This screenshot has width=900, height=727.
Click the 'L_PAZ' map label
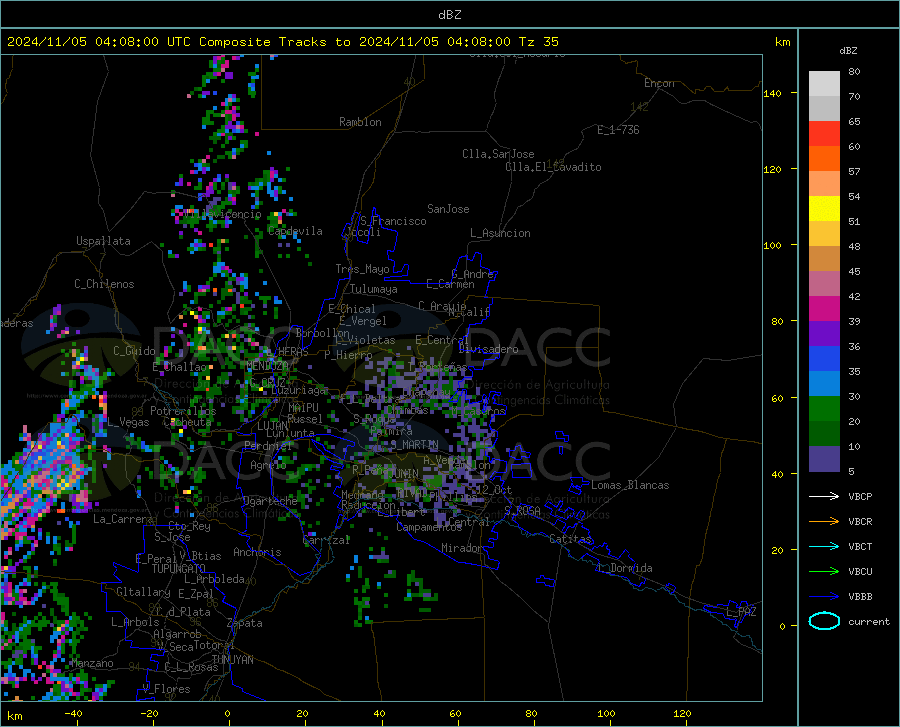point(741,612)
